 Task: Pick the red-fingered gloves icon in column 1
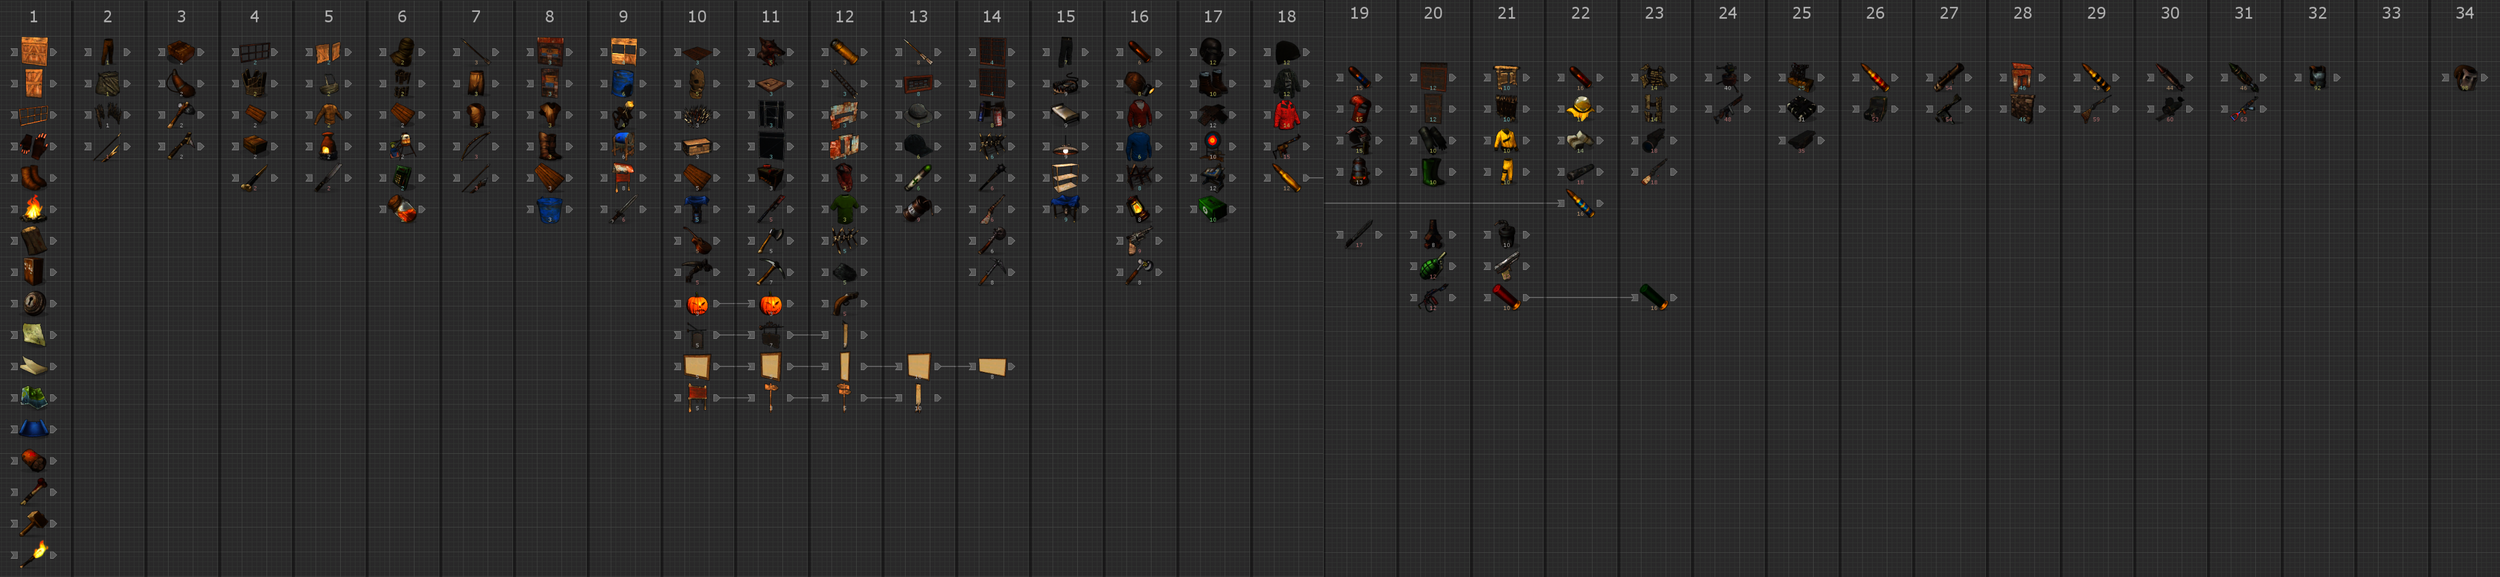click(33, 146)
